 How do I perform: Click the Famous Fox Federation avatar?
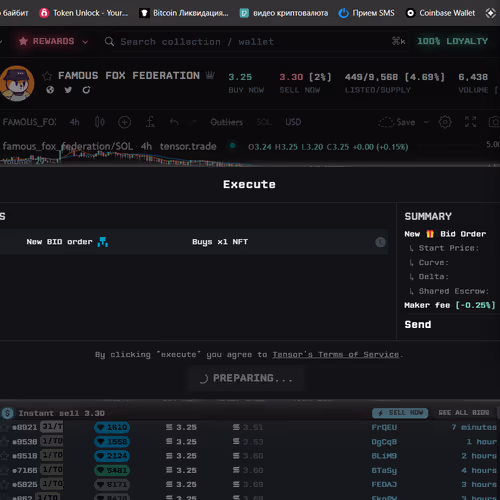[17, 83]
